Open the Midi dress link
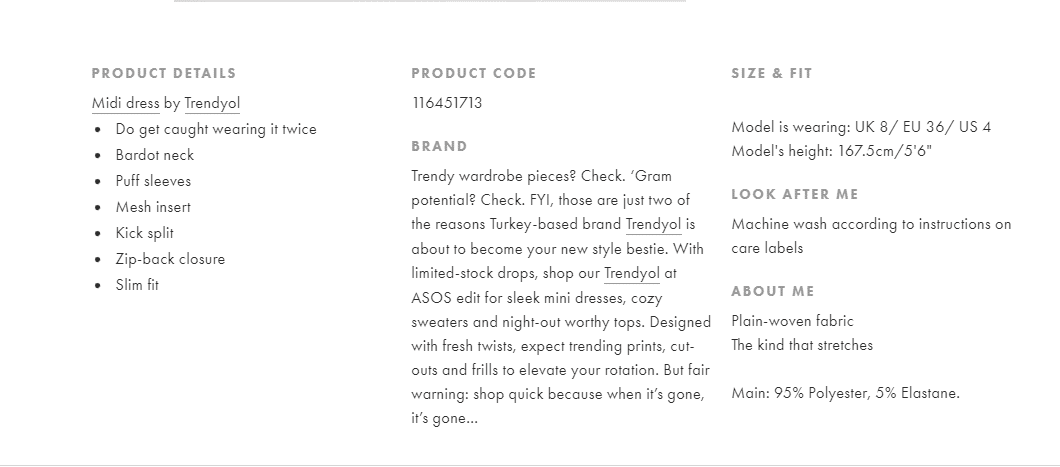 pyautogui.click(x=125, y=103)
